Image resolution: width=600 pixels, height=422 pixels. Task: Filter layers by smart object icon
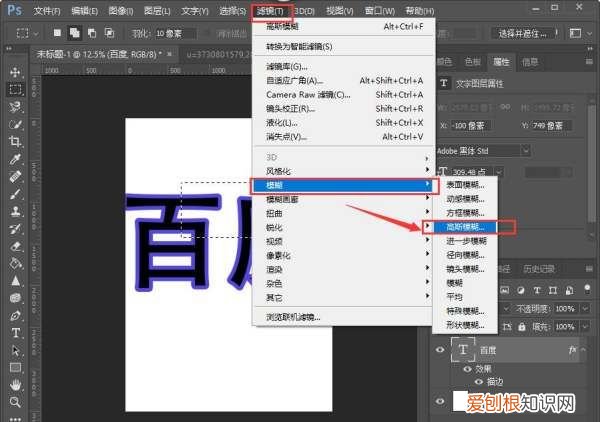569,290
